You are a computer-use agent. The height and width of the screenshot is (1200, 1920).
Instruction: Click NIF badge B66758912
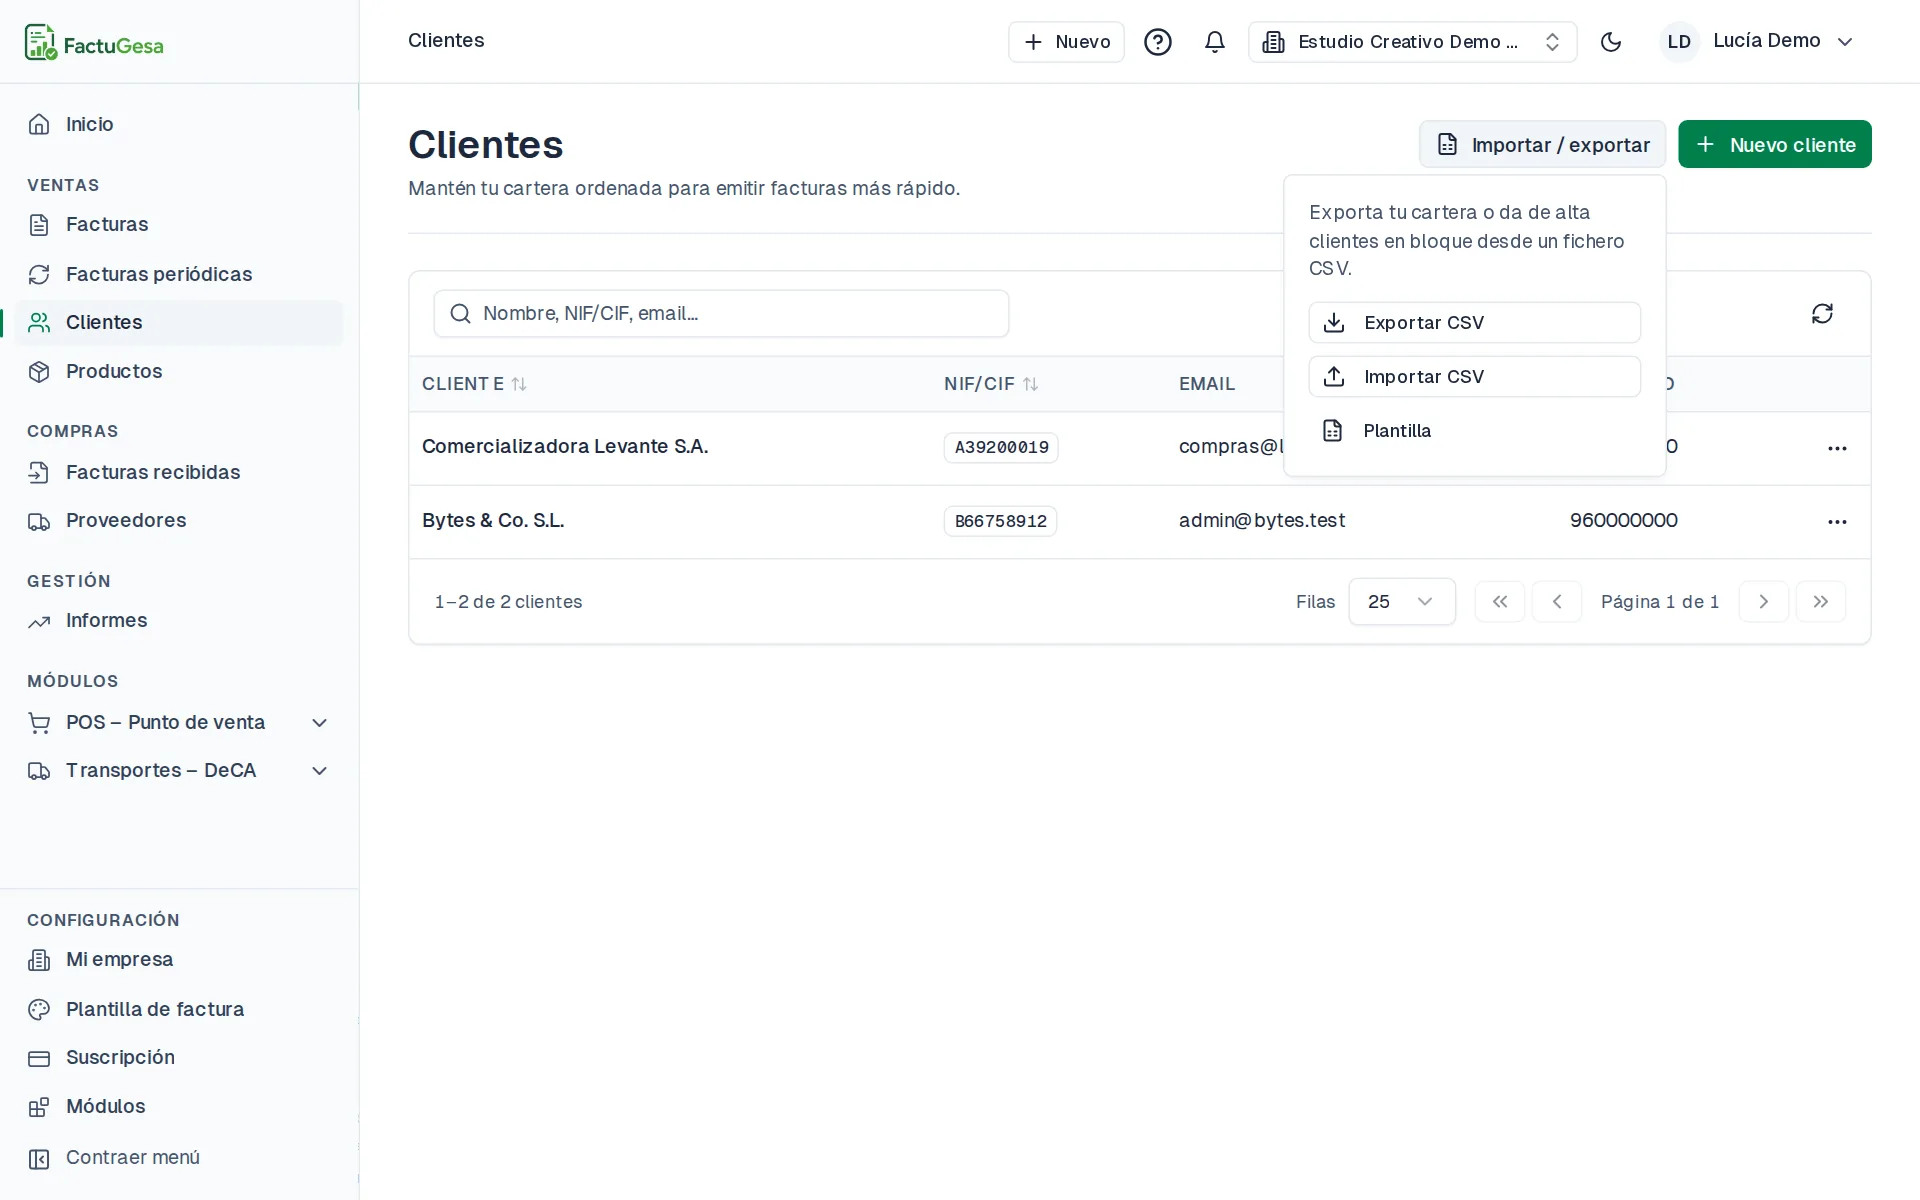pos(1000,521)
